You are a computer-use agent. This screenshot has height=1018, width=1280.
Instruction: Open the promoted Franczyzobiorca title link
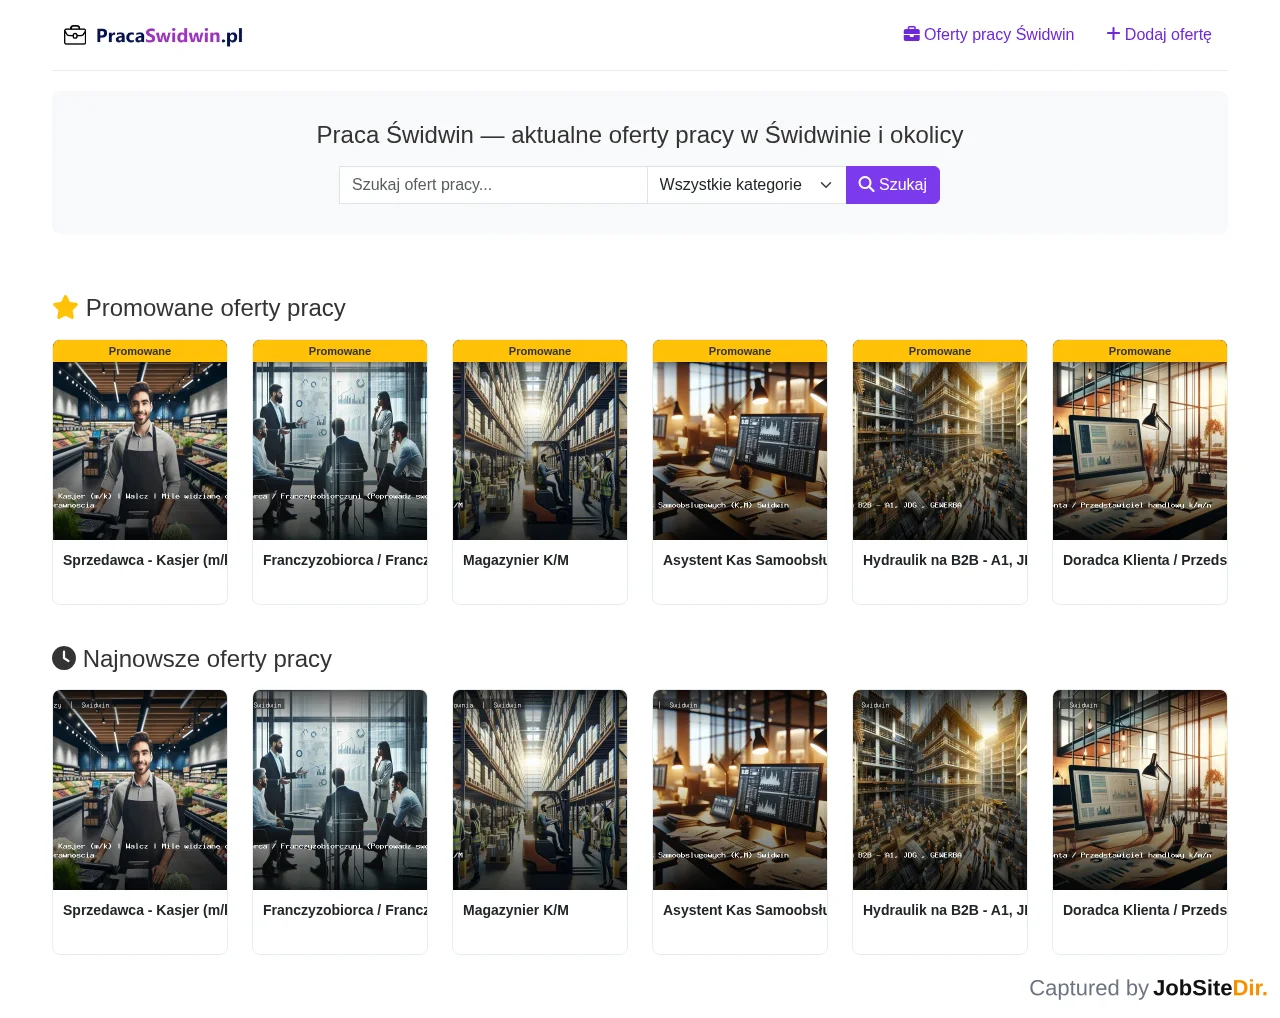coord(345,560)
